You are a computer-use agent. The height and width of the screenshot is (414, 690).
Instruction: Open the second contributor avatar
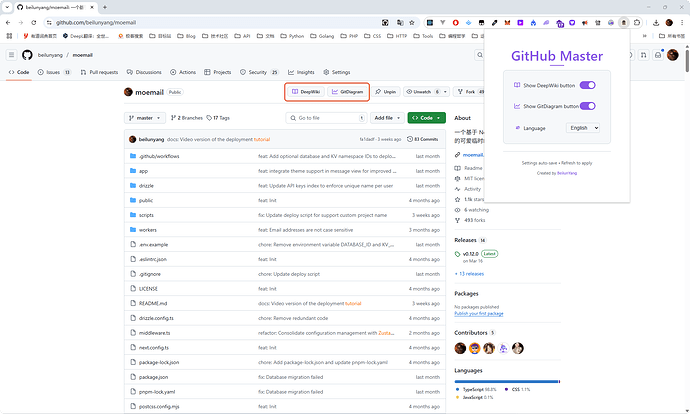click(x=474, y=348)
